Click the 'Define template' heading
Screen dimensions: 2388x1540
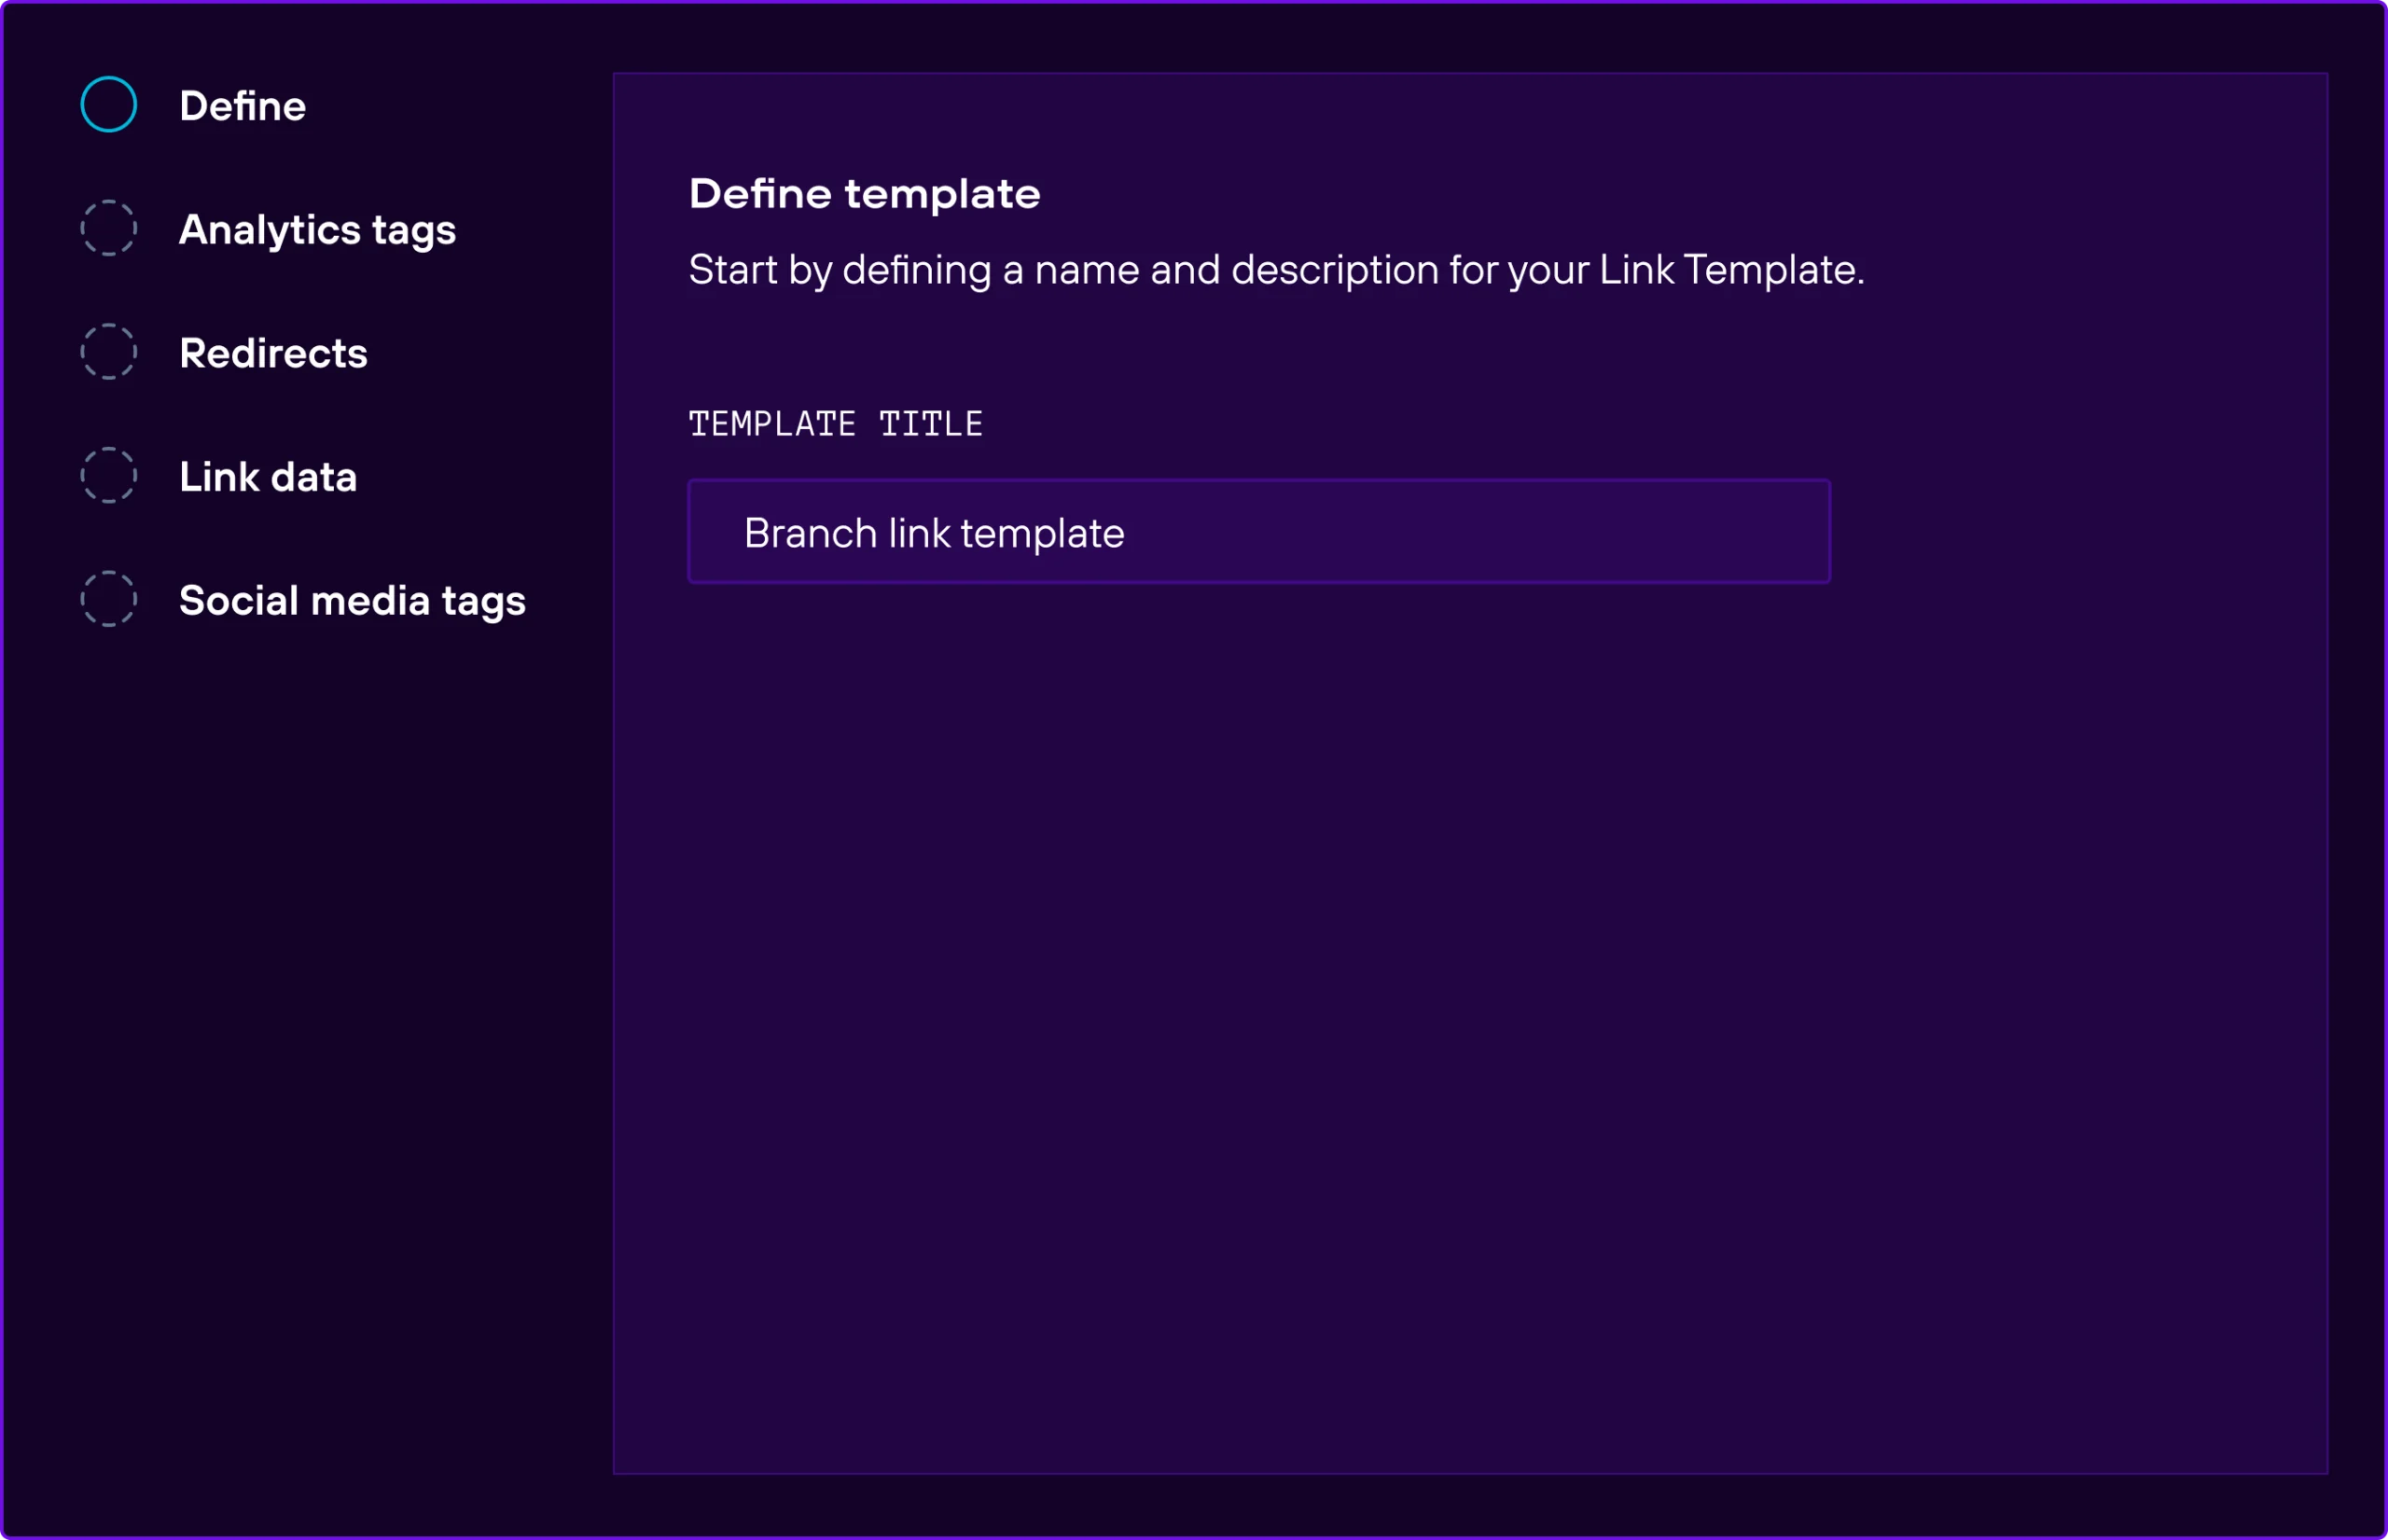pyautogui.click(x=864, y=194)
